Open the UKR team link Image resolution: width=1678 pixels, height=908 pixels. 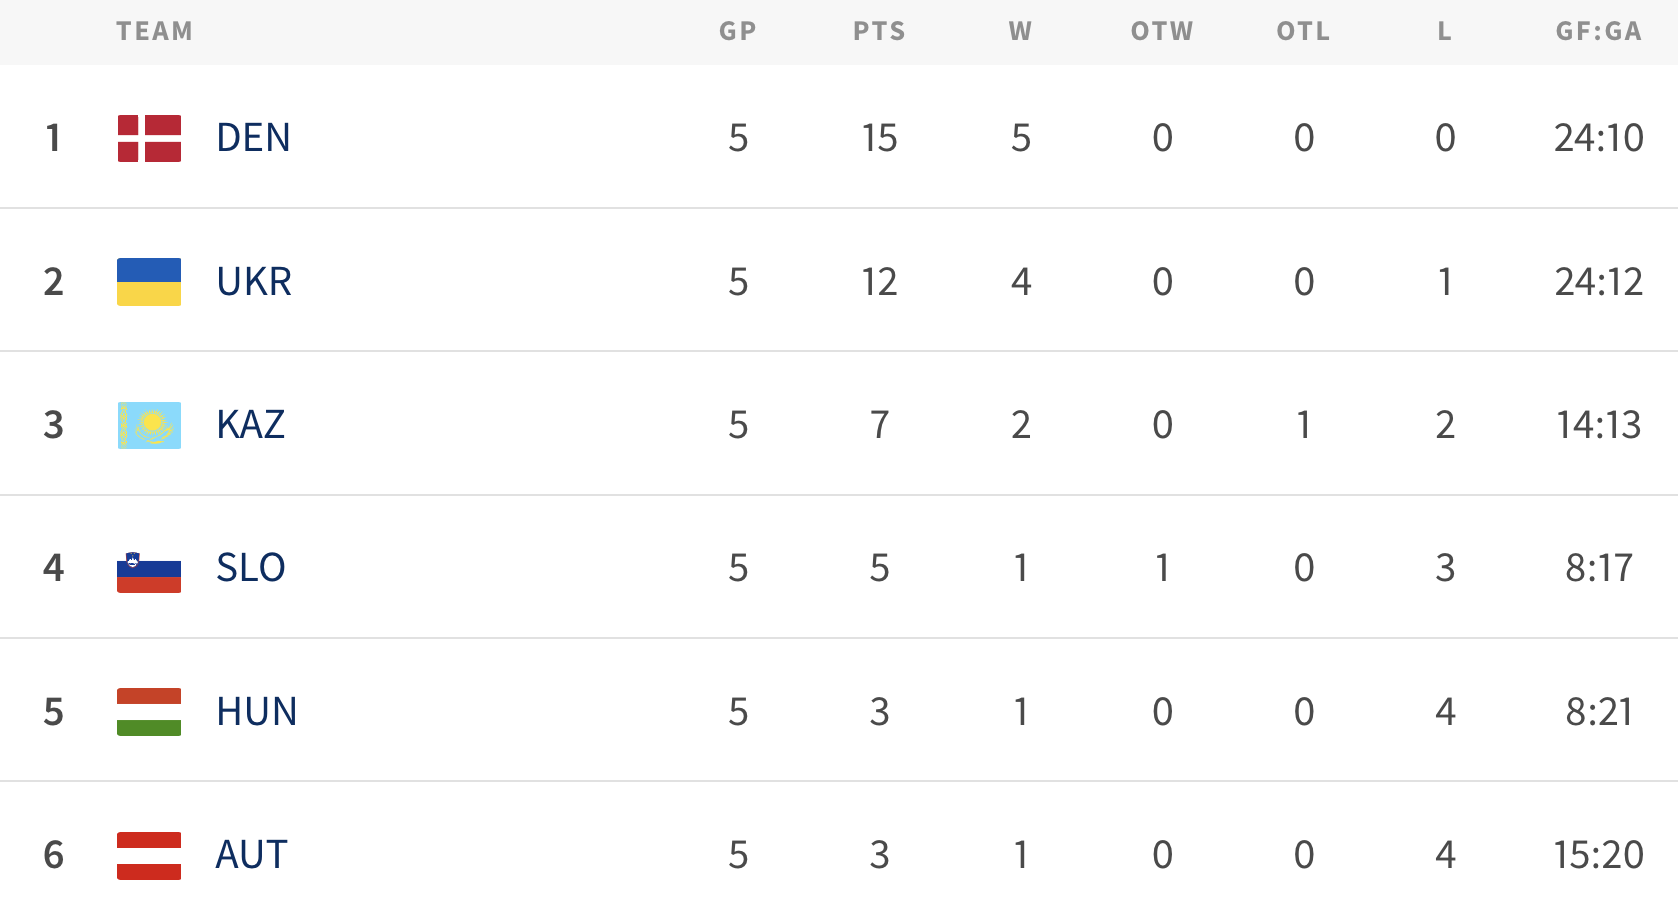pyautogui.click(x=254, y=282)
